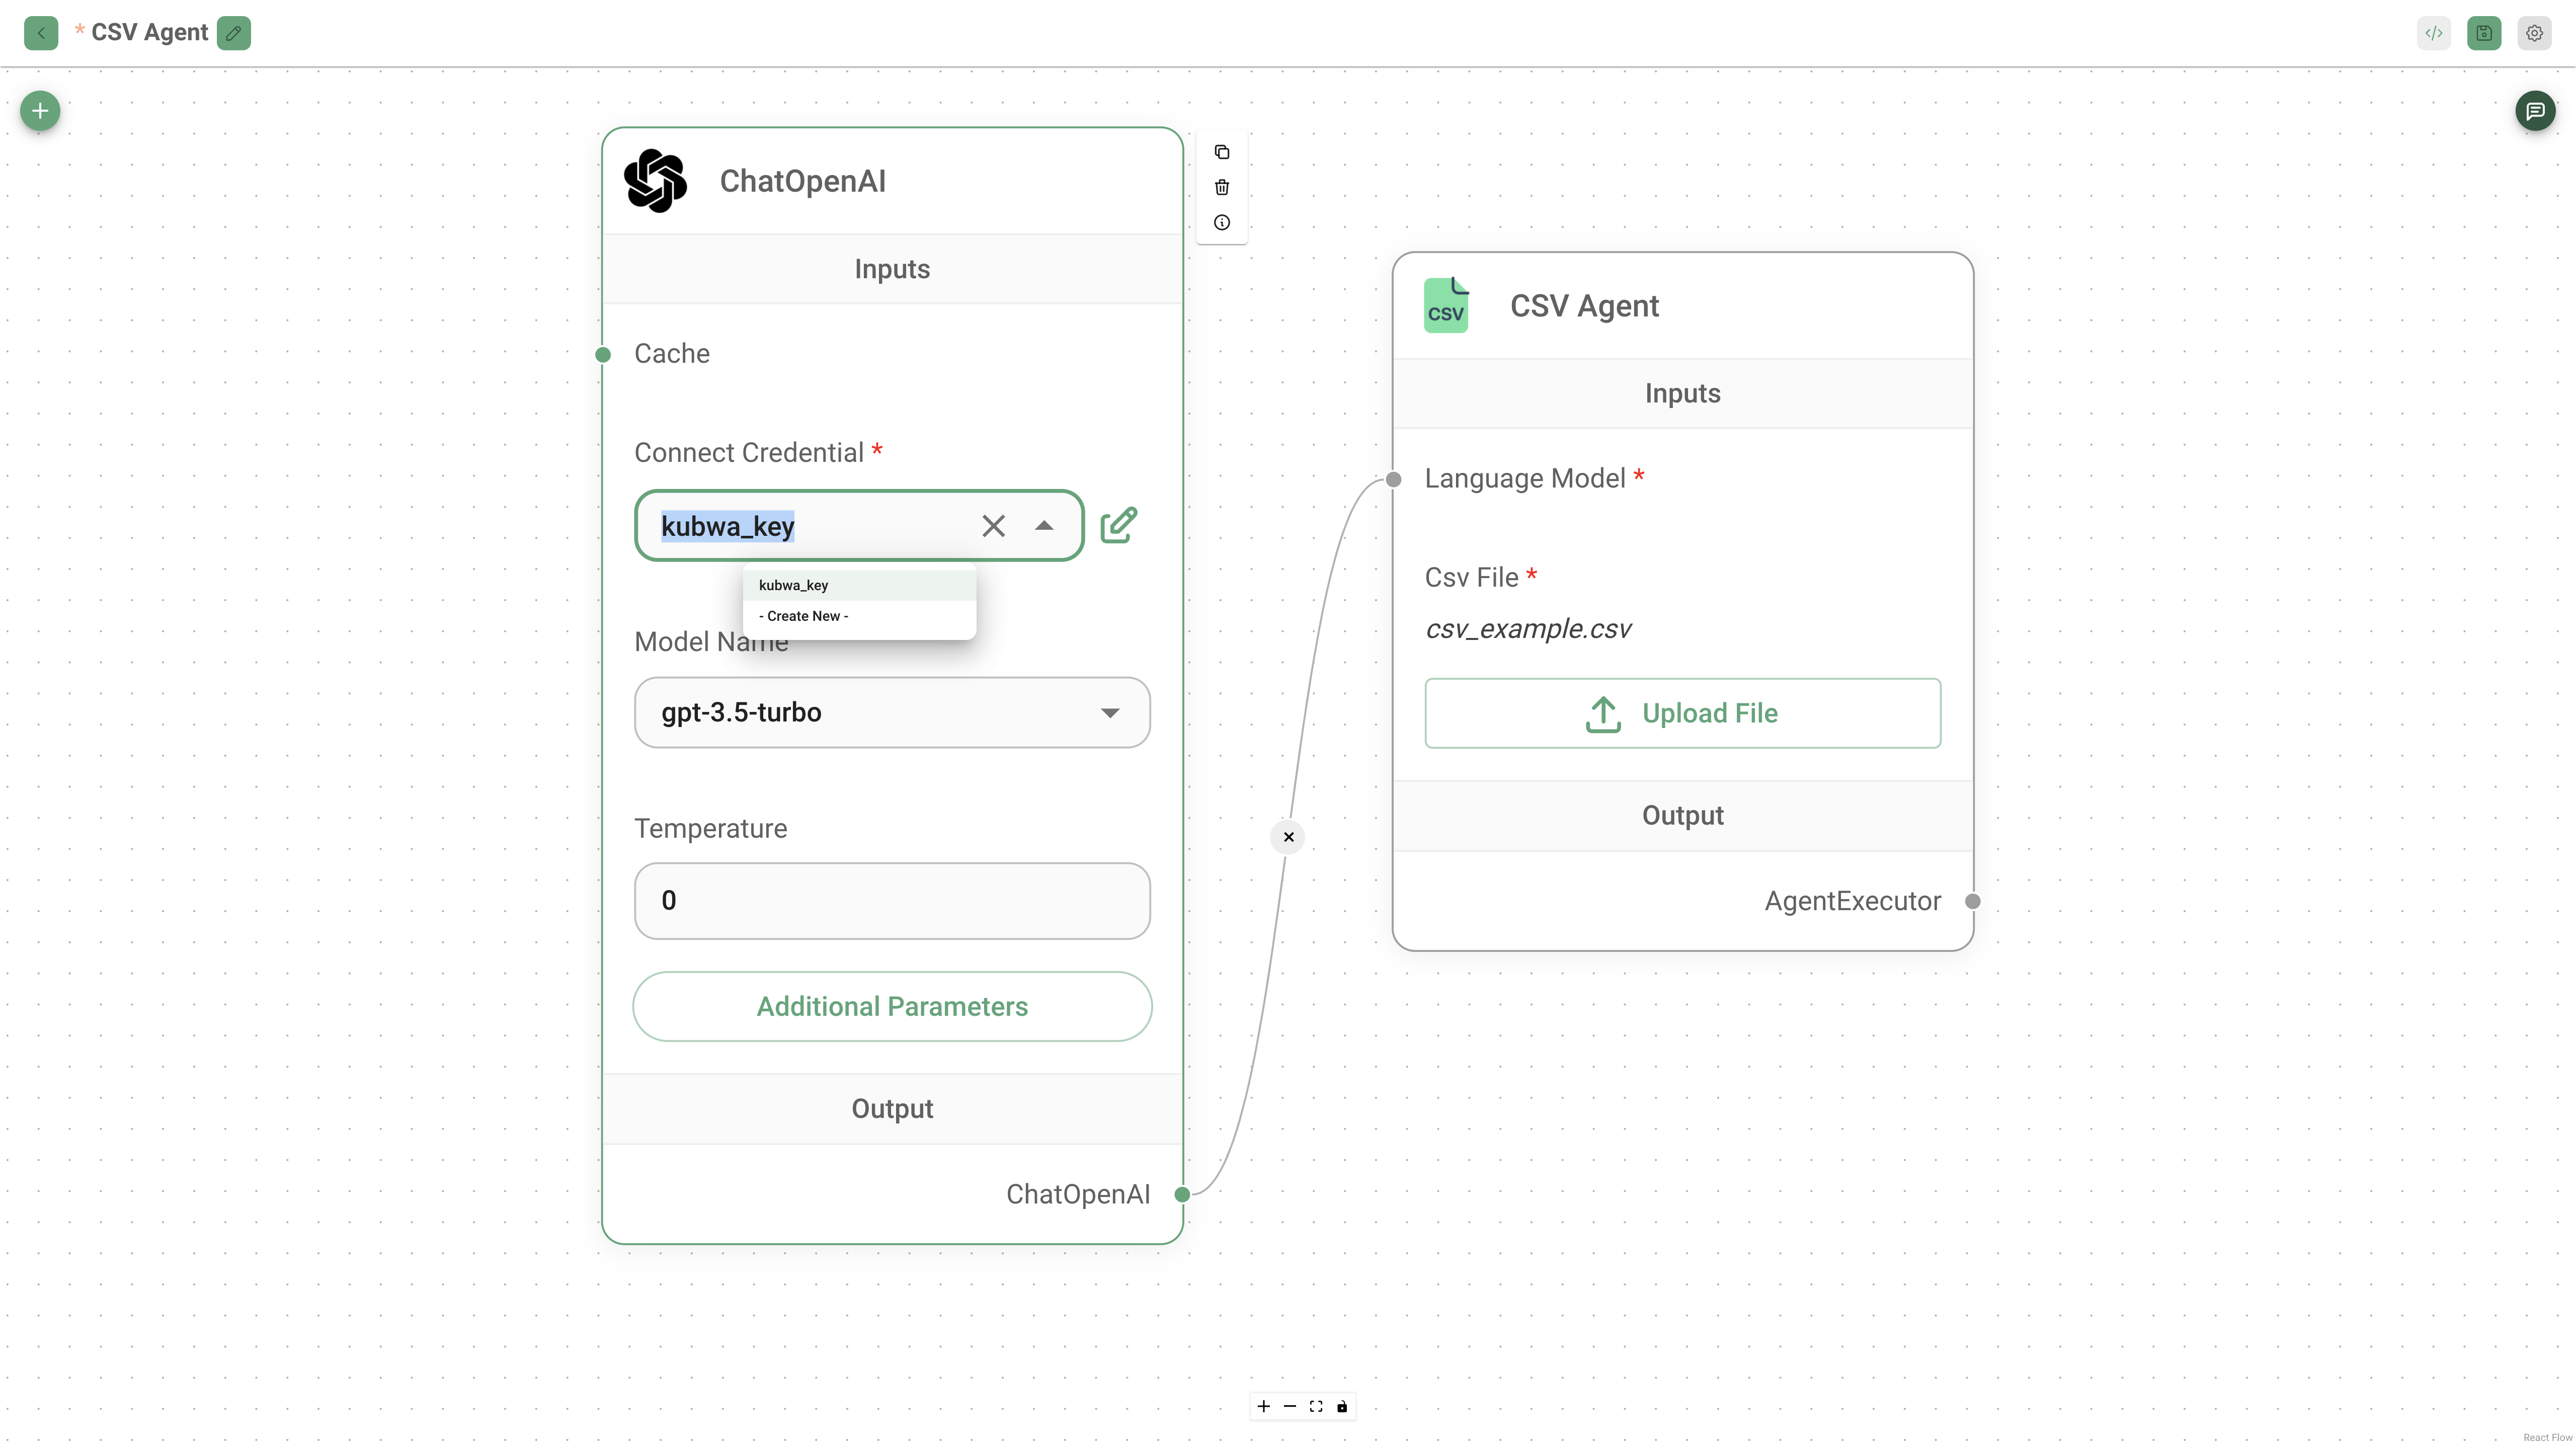Open the API code dialog
This screenshot has width=2576, height=1449.
(2434, 33)
